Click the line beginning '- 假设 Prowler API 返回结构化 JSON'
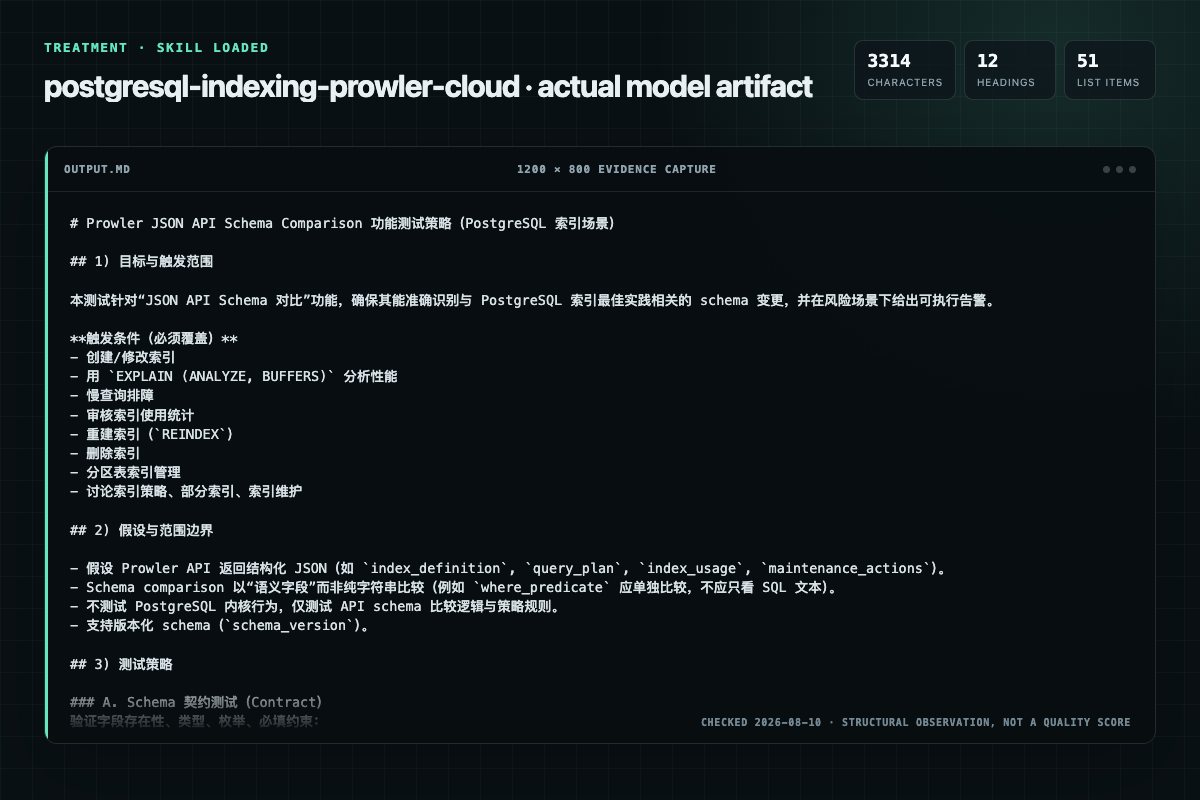Viewport: 1200px width, 800px height. pos(508,568)
